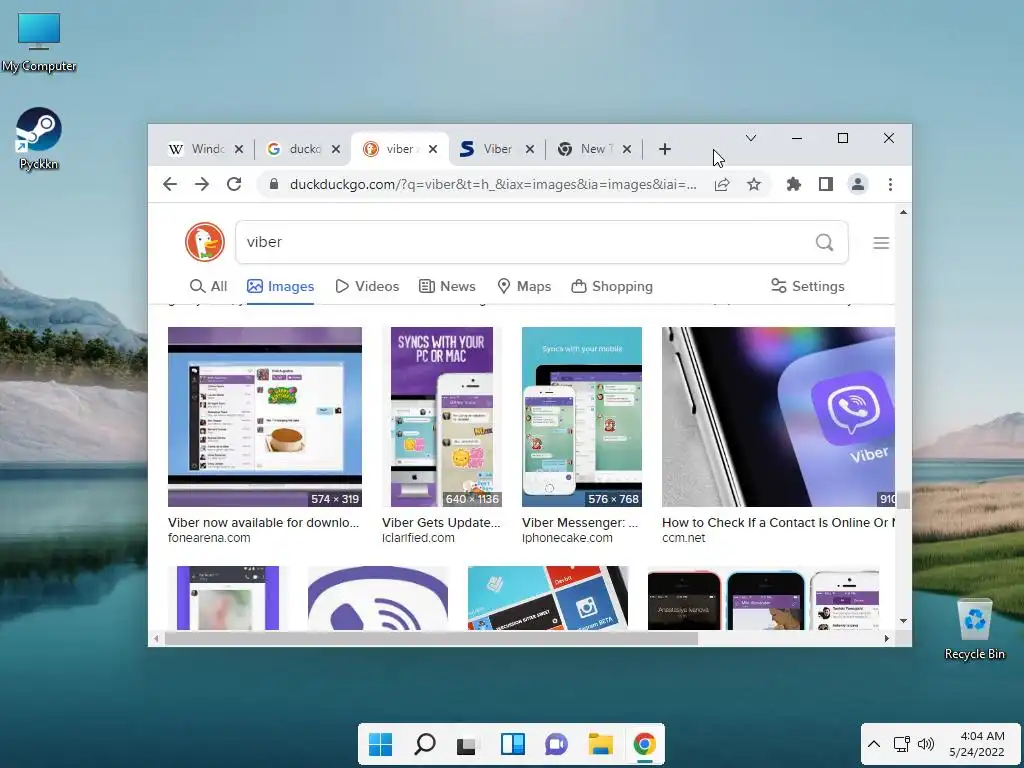
Task: Switch to Videos results tab
Action: pyautogui.click(x=367, y=286)
